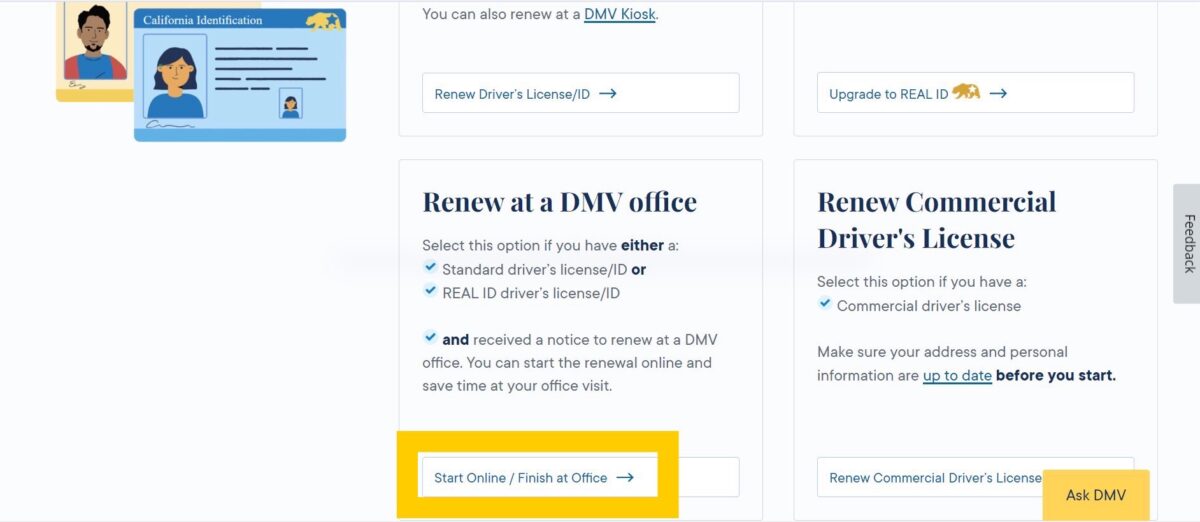Follow the 'up to date' link
1200x522 pixels.
957,376
